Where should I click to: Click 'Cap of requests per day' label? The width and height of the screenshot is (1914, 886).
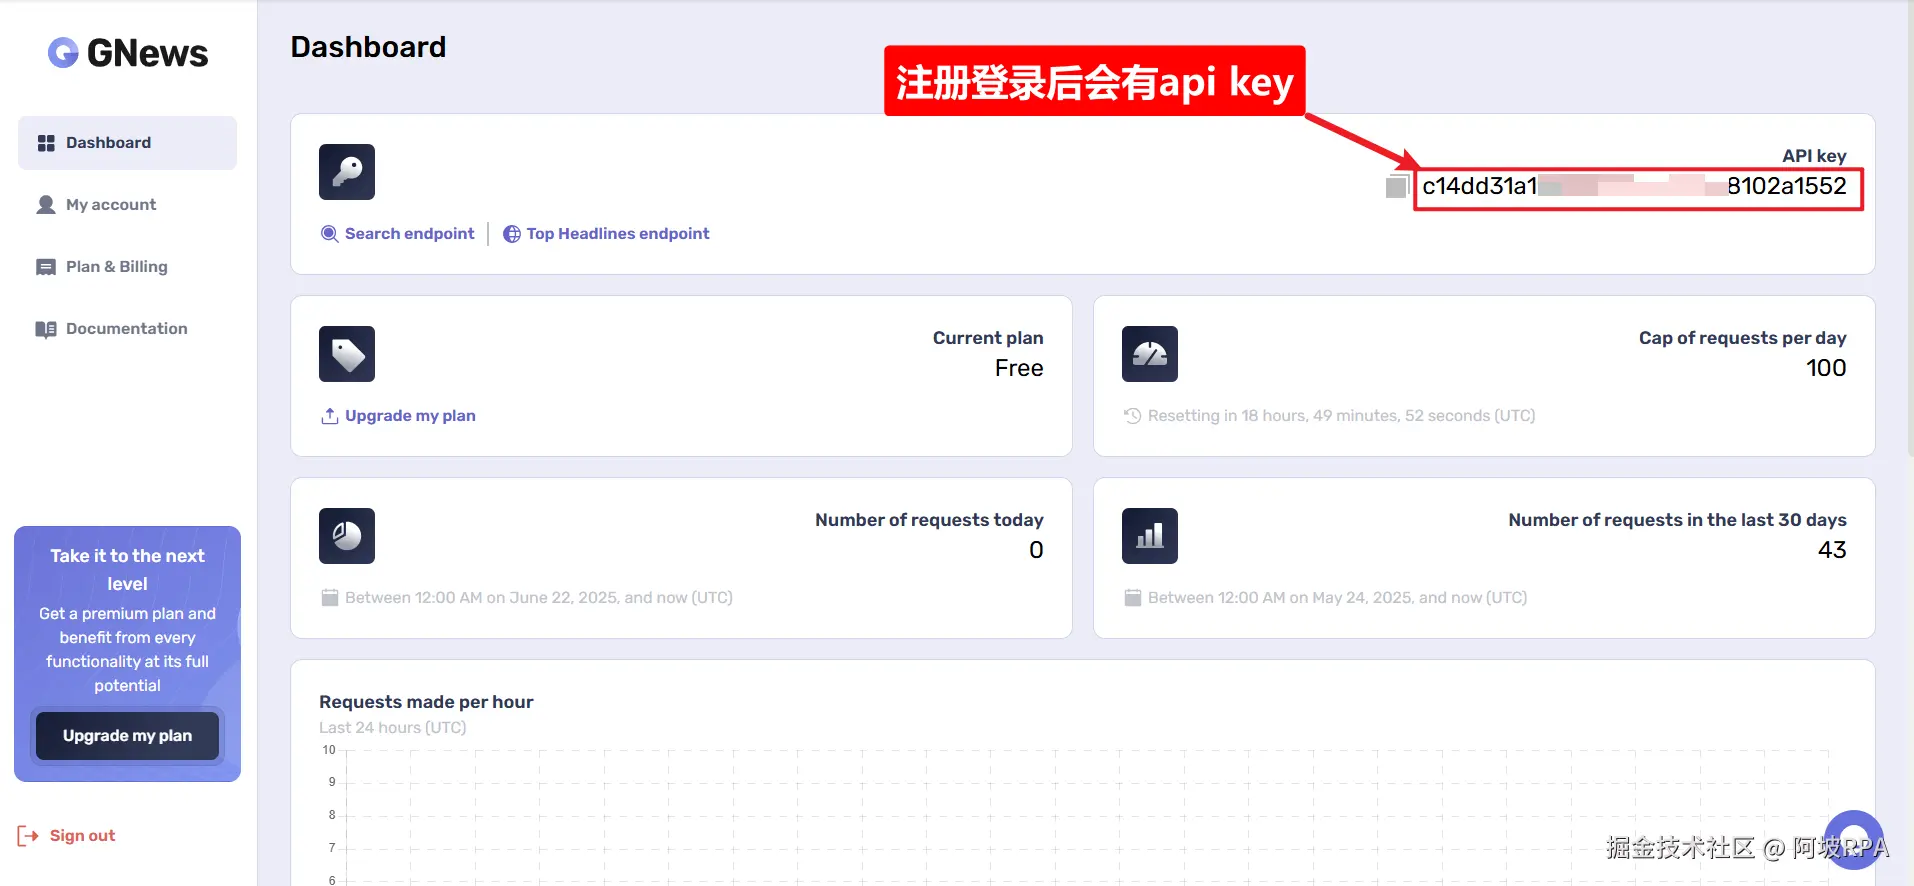point(1742,338)
